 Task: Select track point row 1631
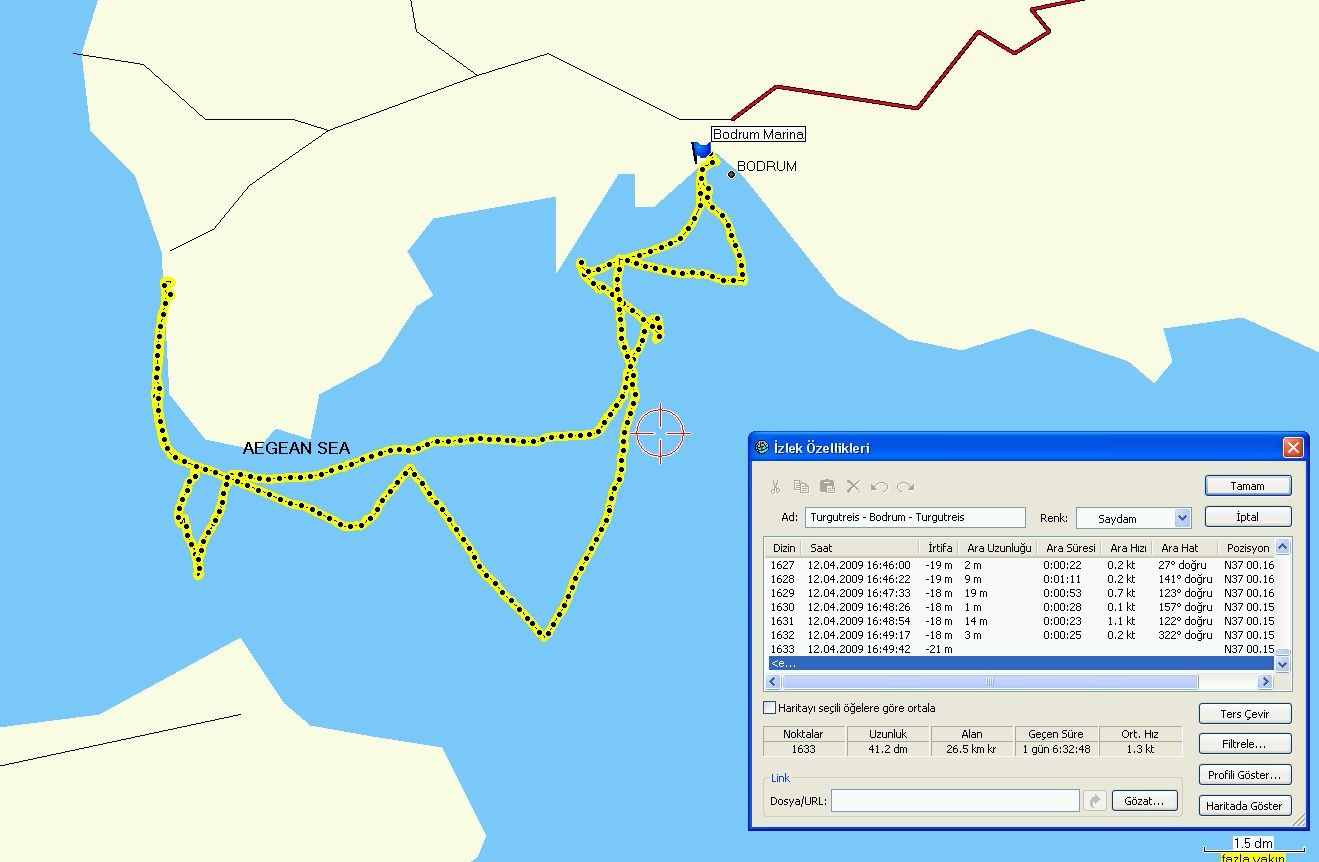pos(1020,621)
